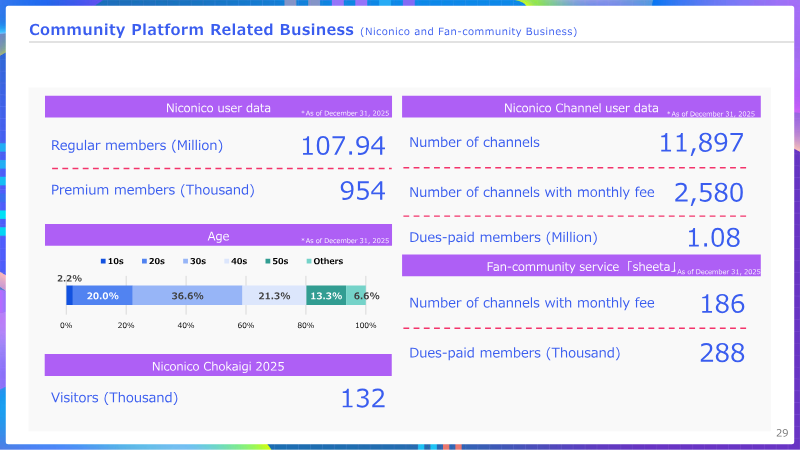The width and height of the screenshot is (800, 450).
Task: Select the 36.6% bar segment
Action: click(x=187, y=295)
